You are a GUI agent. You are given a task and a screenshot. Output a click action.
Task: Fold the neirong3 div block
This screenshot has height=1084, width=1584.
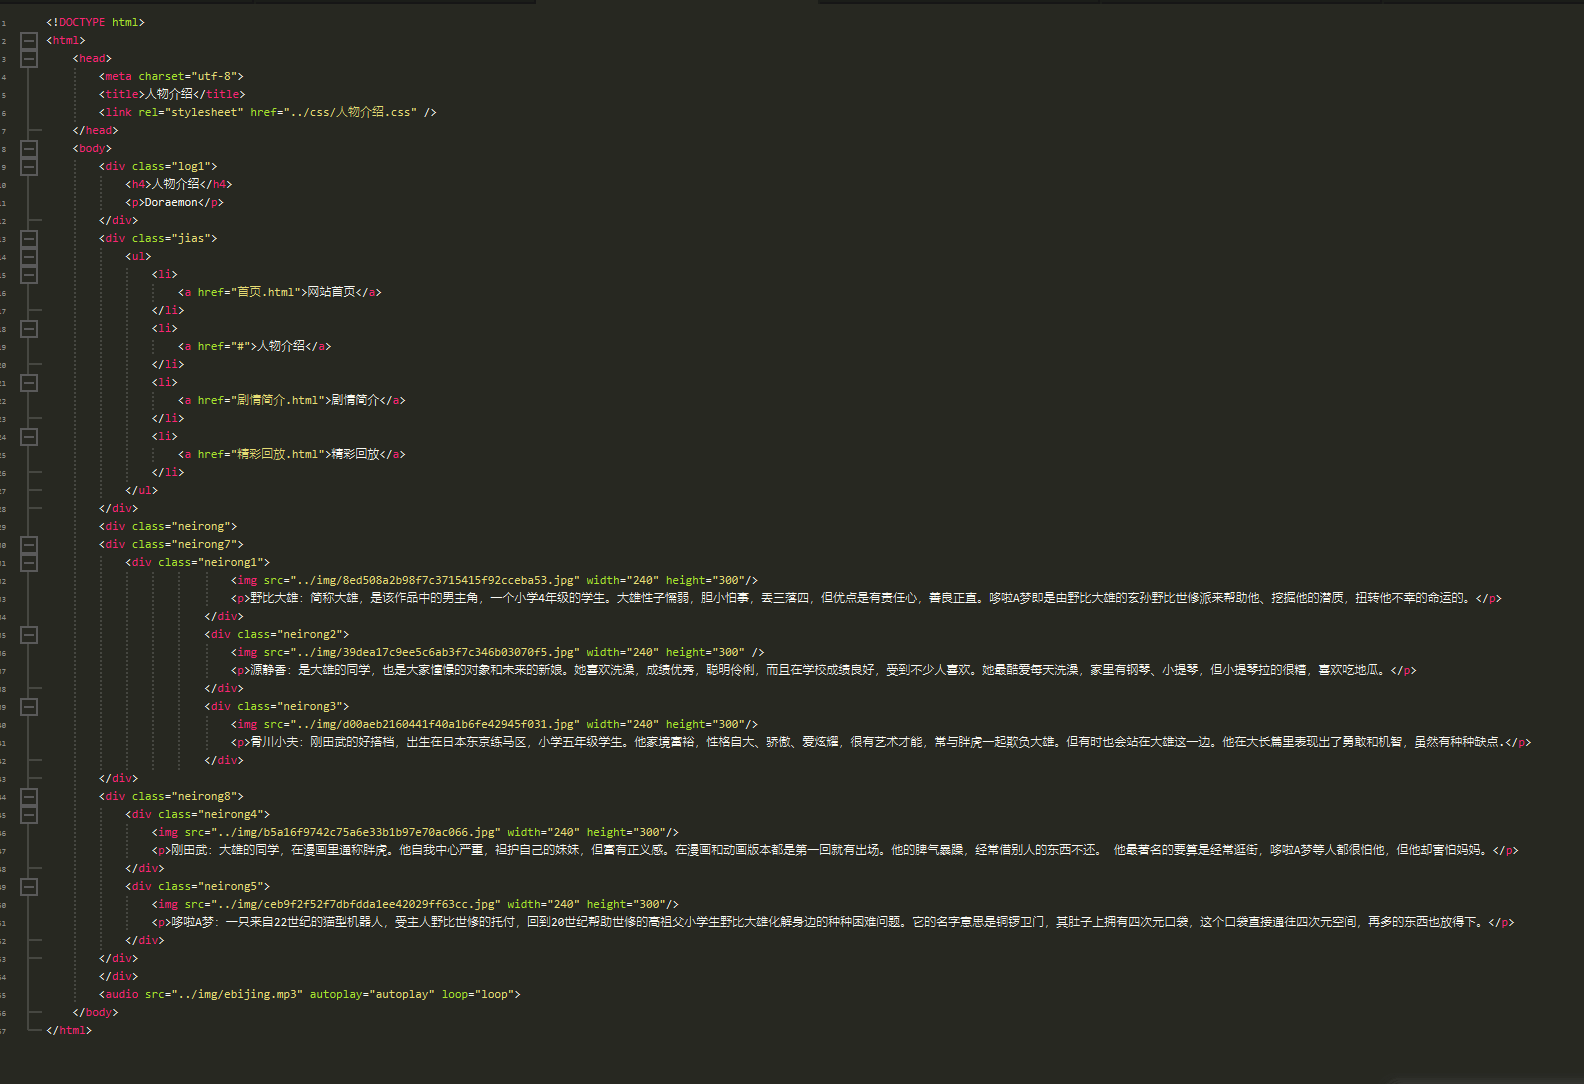point(29,707)
